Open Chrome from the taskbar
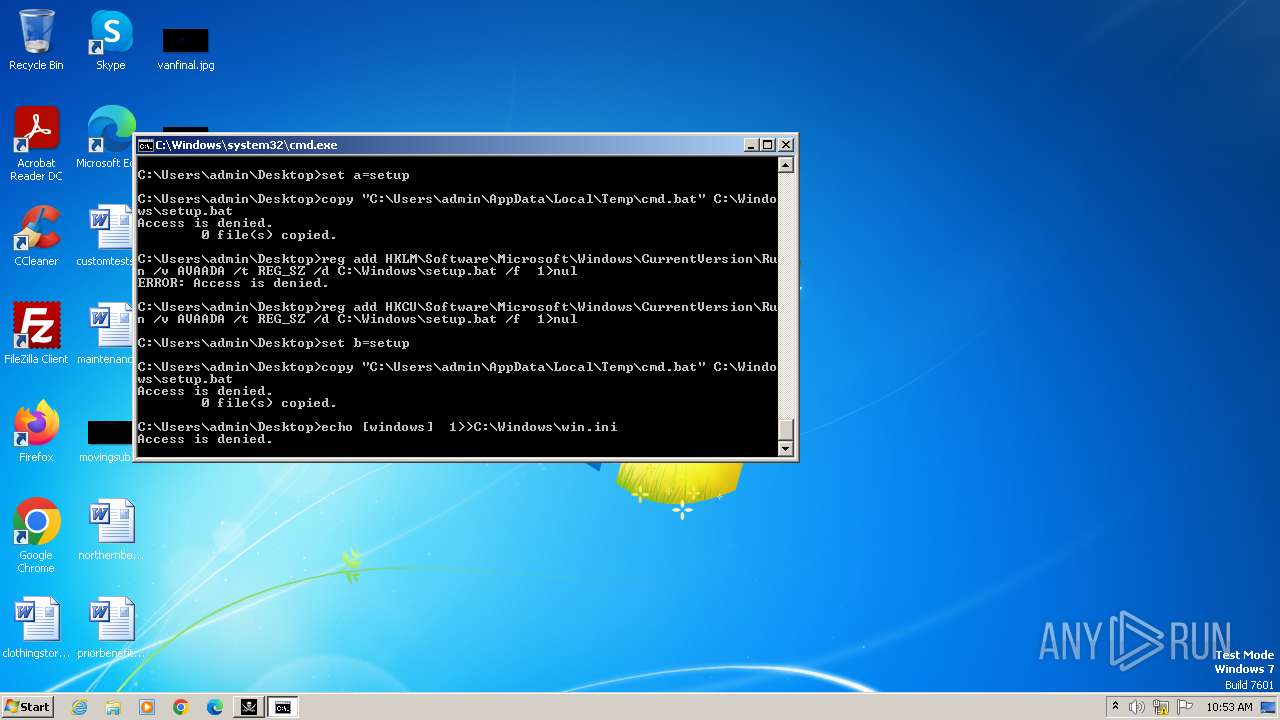Screen dimensions: 1280x720 point(181,707)
